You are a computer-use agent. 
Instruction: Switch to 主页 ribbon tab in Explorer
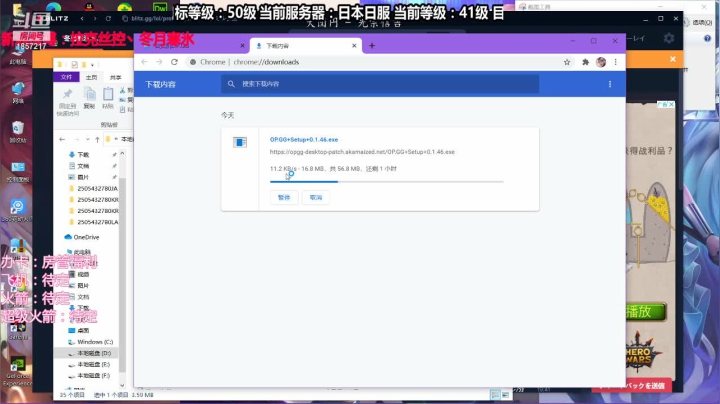pos(91,77)
